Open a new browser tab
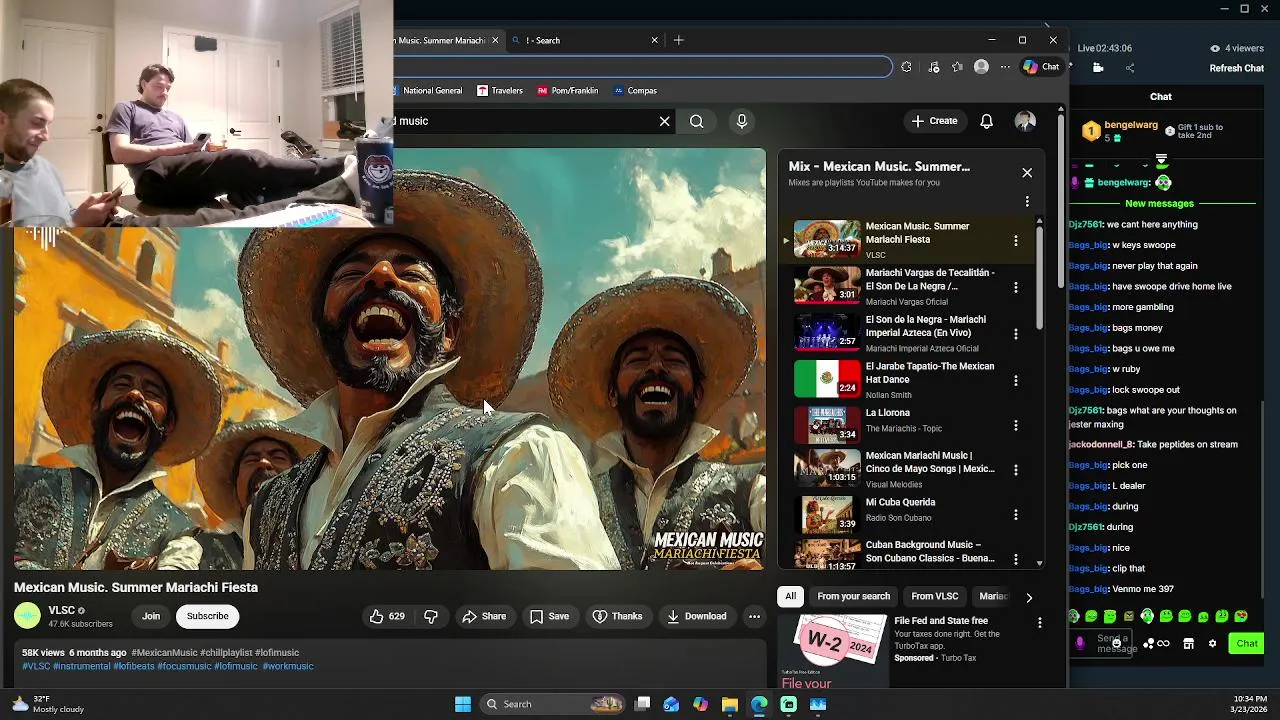 678,40
